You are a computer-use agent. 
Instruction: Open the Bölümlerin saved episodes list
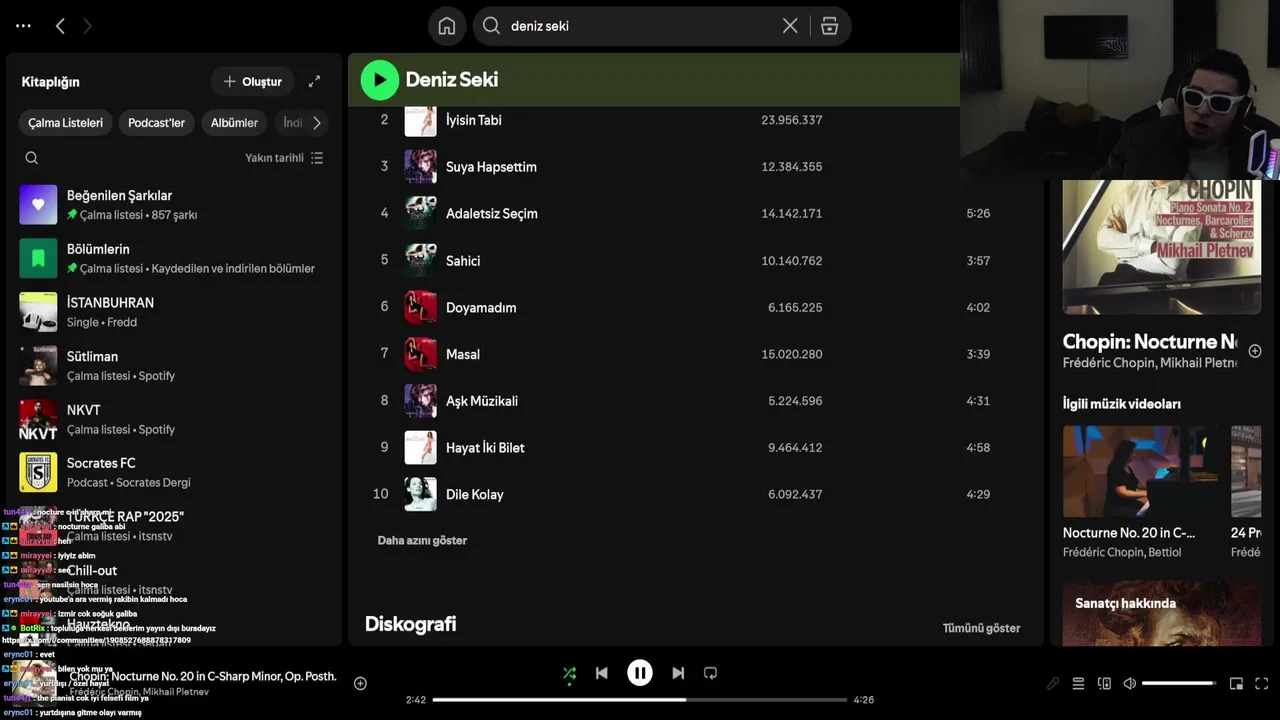click(174, 258)
